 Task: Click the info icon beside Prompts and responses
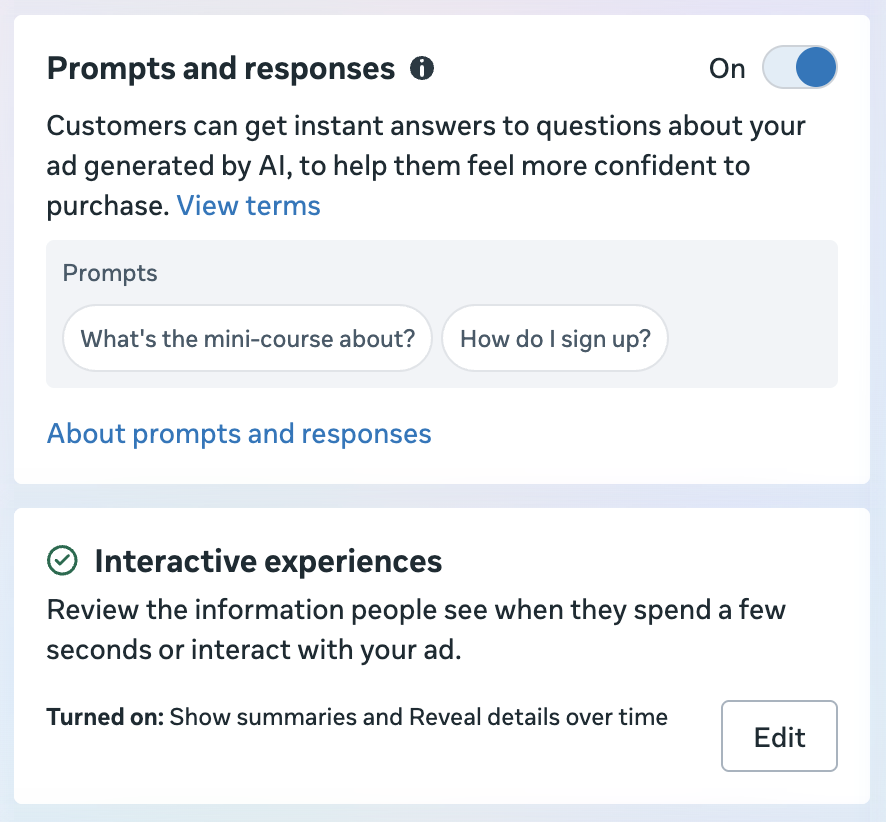point(422,68)
